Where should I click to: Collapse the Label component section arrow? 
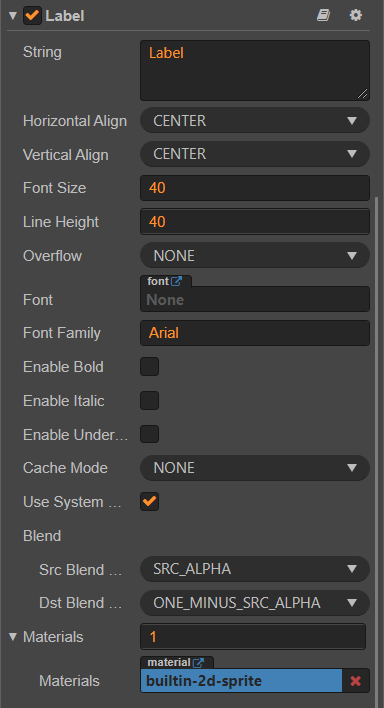pyautogui.click(x=13, y=16)
